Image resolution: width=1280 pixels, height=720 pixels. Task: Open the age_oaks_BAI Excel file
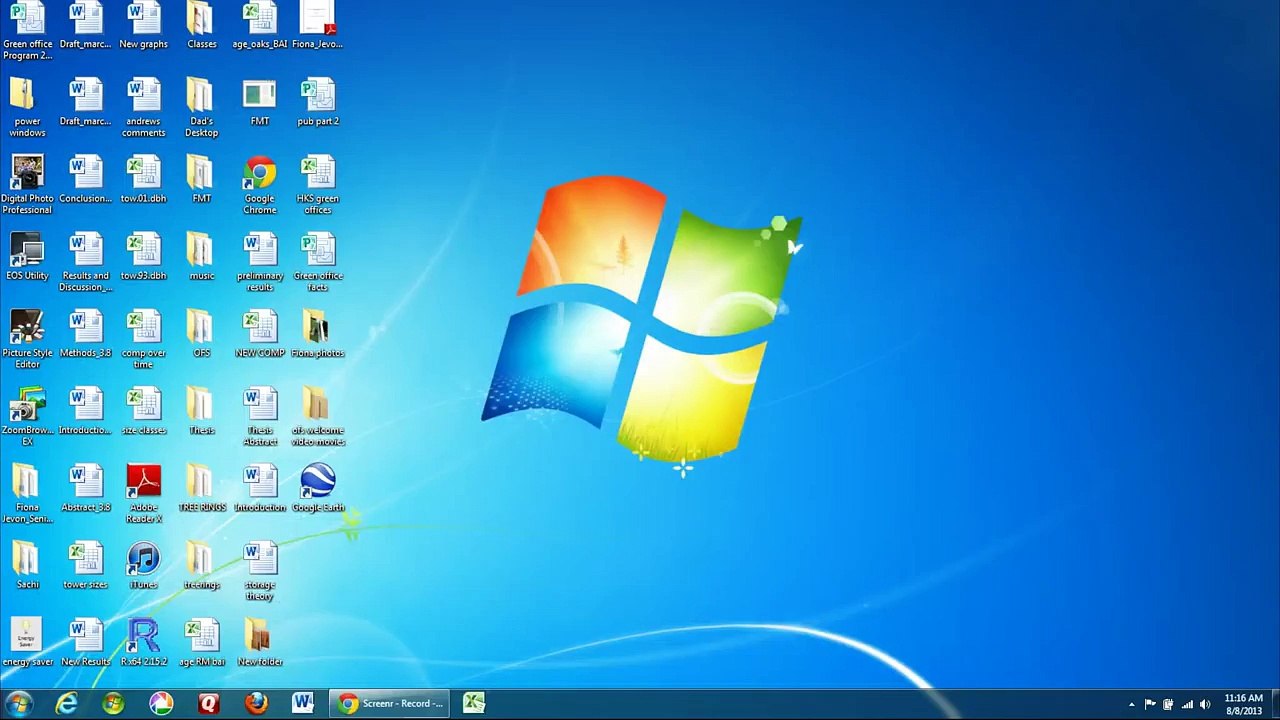pos(259,26)
